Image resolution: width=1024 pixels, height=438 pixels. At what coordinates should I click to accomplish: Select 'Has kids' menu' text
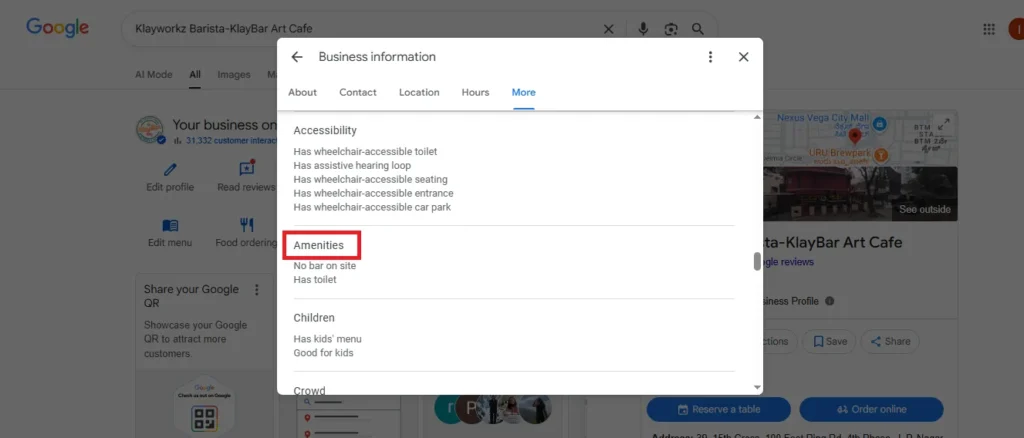(327, 339)
